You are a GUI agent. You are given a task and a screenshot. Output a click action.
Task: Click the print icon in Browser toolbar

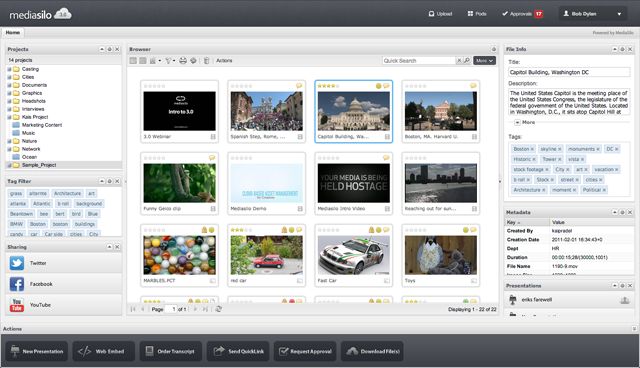point(183,61)
